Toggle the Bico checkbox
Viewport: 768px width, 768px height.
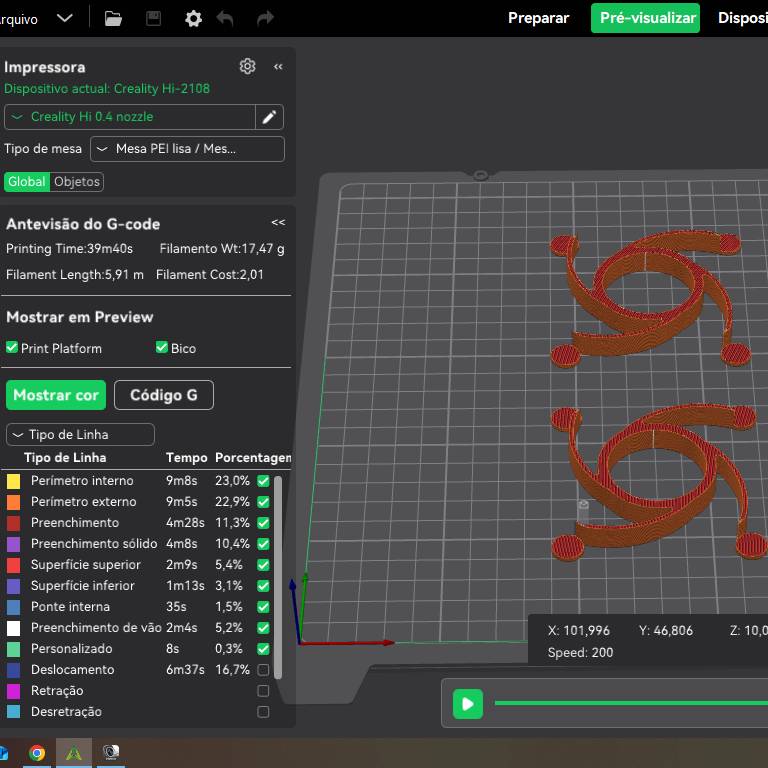tap(162, 348)
